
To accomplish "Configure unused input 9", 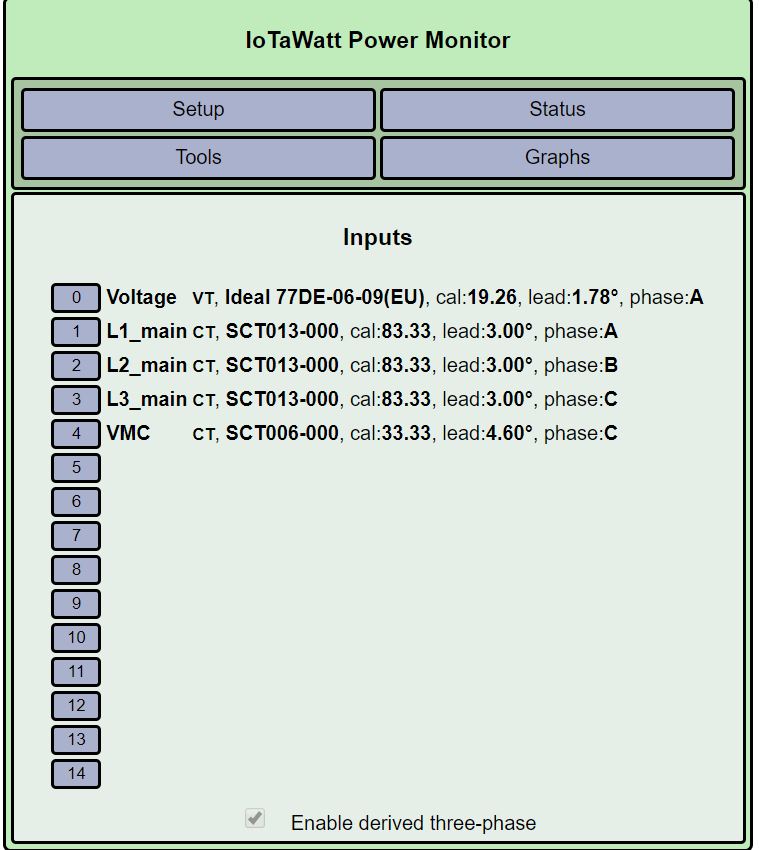I will pos(76,604).
